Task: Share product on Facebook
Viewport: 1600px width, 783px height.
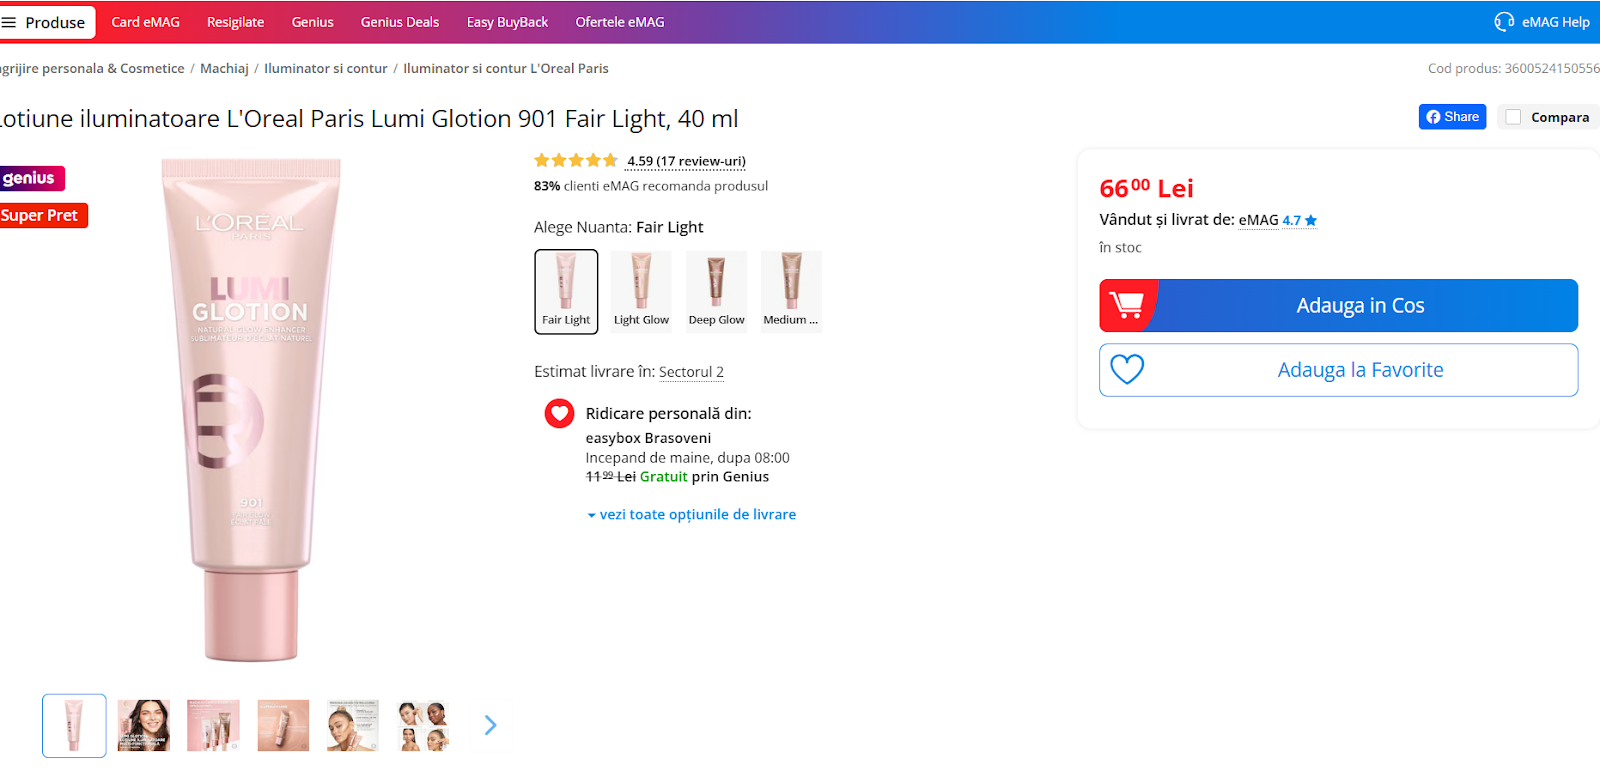Action: (1452, 117)
